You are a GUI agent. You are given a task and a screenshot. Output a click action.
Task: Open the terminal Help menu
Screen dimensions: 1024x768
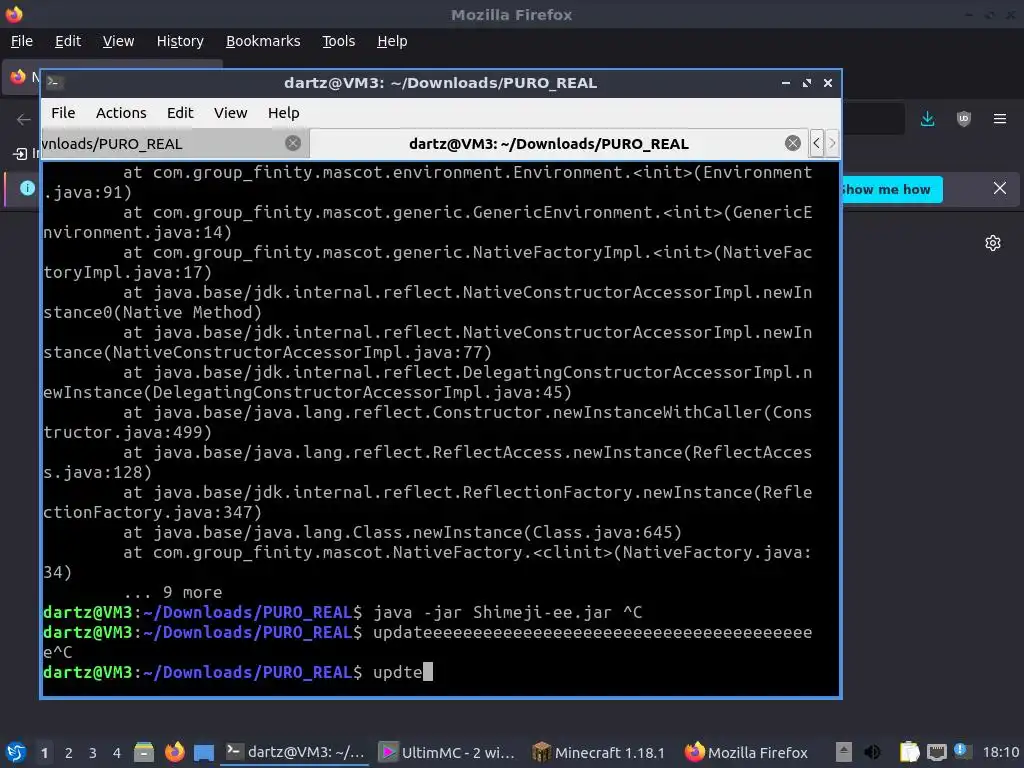point(283,113)
